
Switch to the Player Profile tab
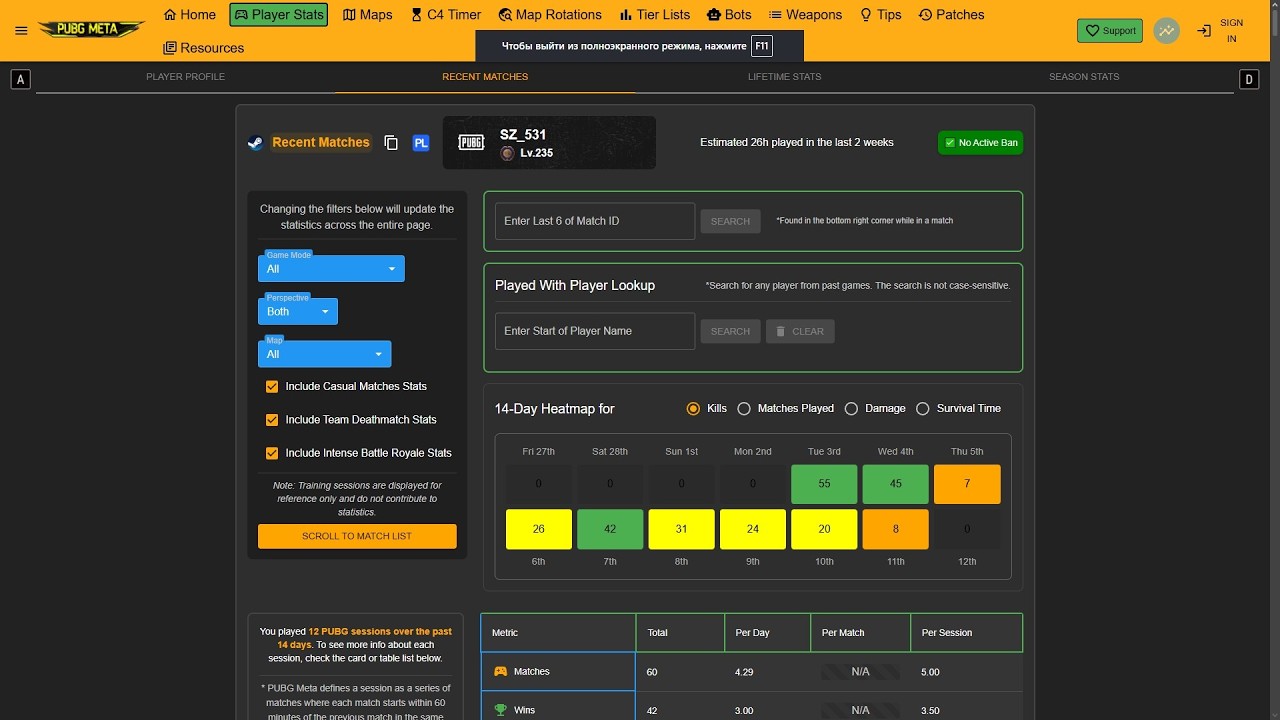tap(185, 77)
